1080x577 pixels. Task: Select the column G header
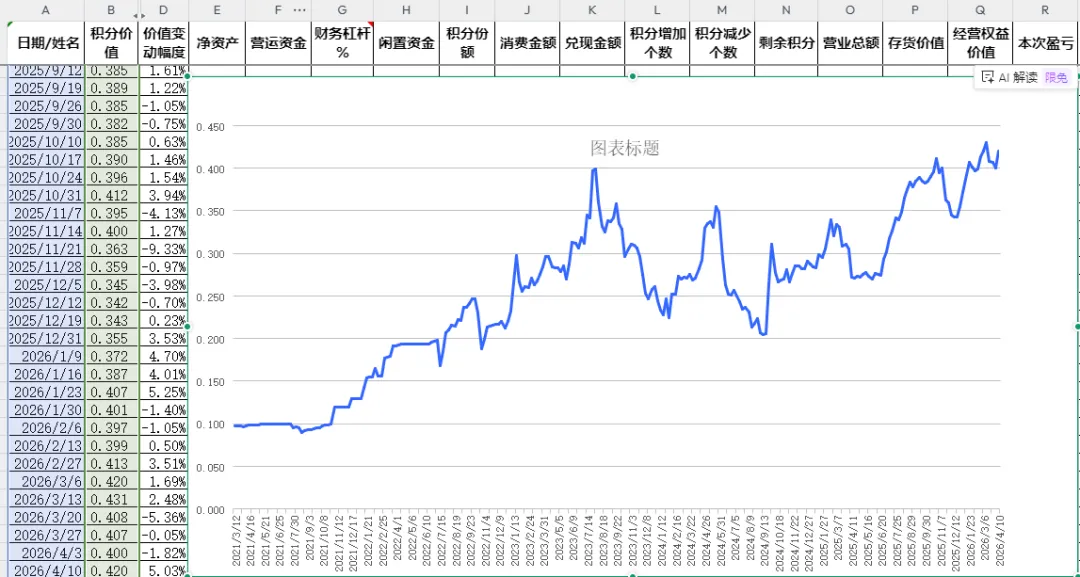tap(342, 10)
